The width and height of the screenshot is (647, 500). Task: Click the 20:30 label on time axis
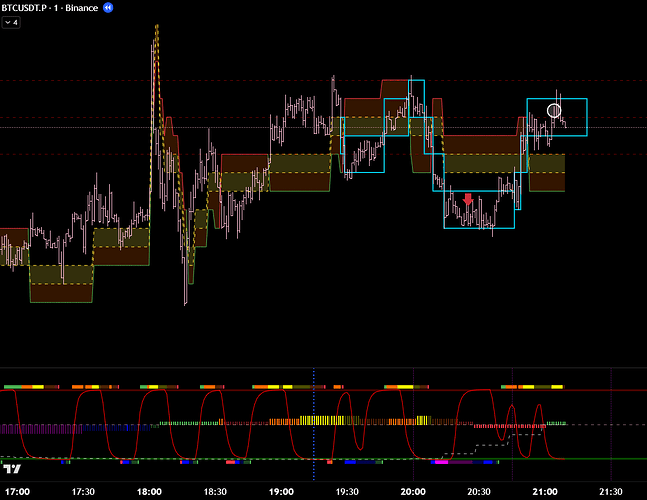[479, 491]
